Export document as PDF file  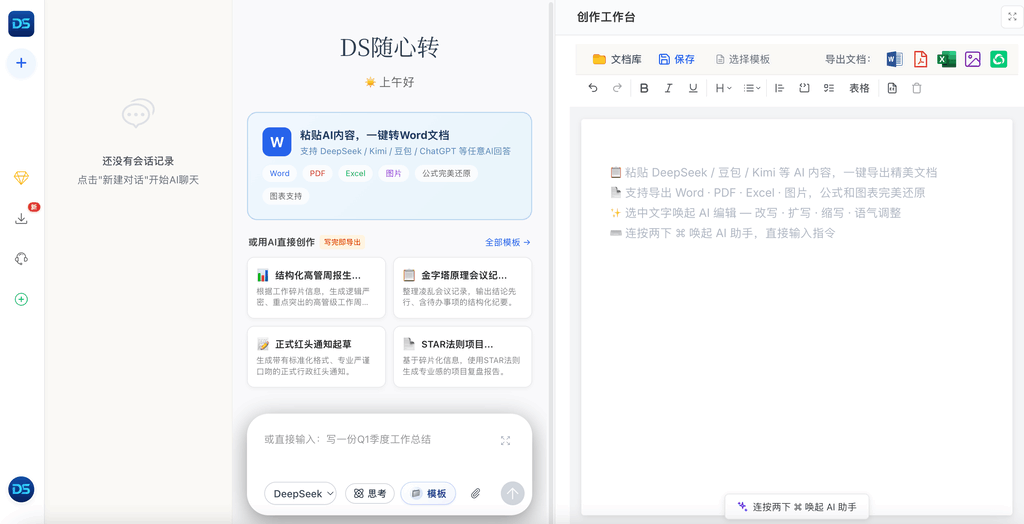920,59
